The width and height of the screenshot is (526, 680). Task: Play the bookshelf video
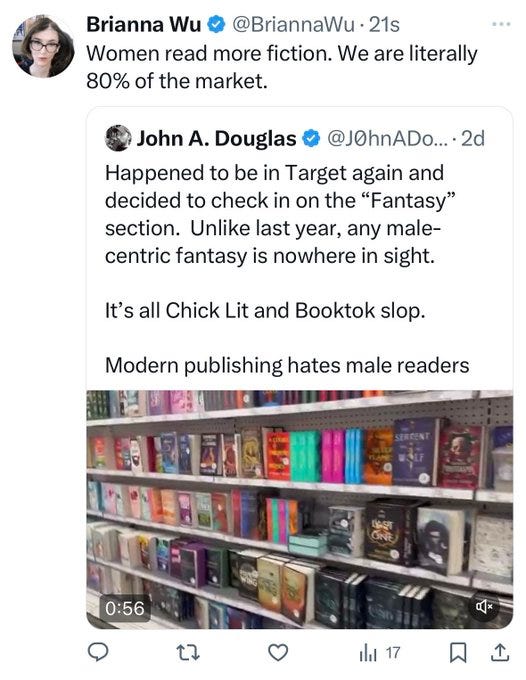tap(299, 509)
